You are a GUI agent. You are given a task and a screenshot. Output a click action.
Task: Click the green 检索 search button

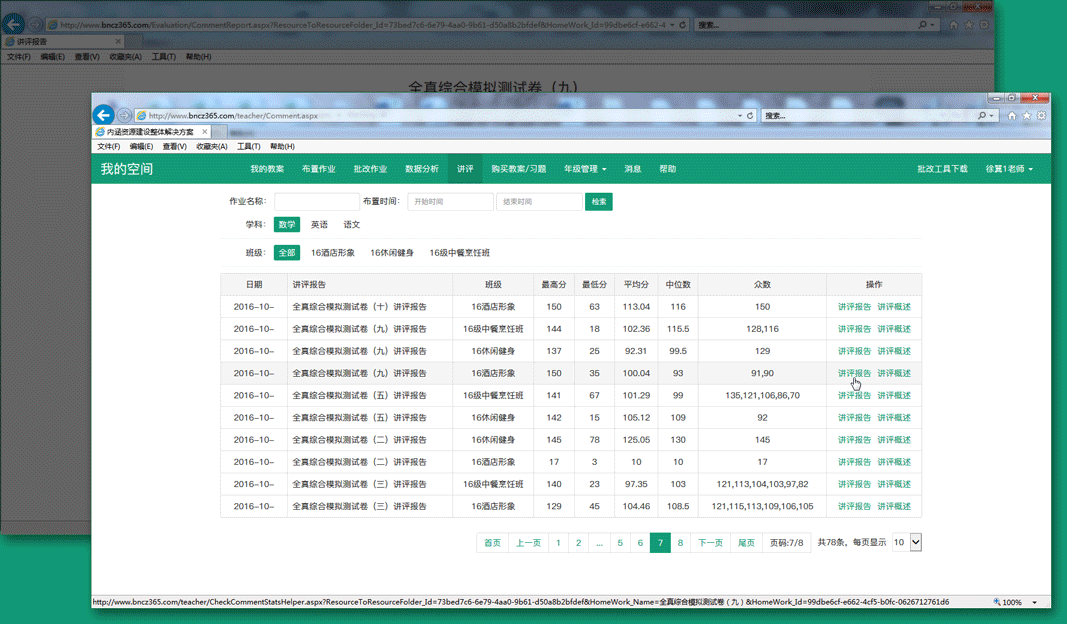tap(599, 201)
